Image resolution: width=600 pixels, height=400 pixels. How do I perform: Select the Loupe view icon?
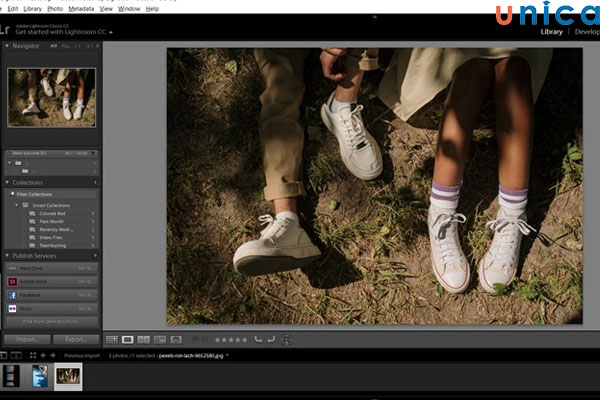(x=128, y=340)
